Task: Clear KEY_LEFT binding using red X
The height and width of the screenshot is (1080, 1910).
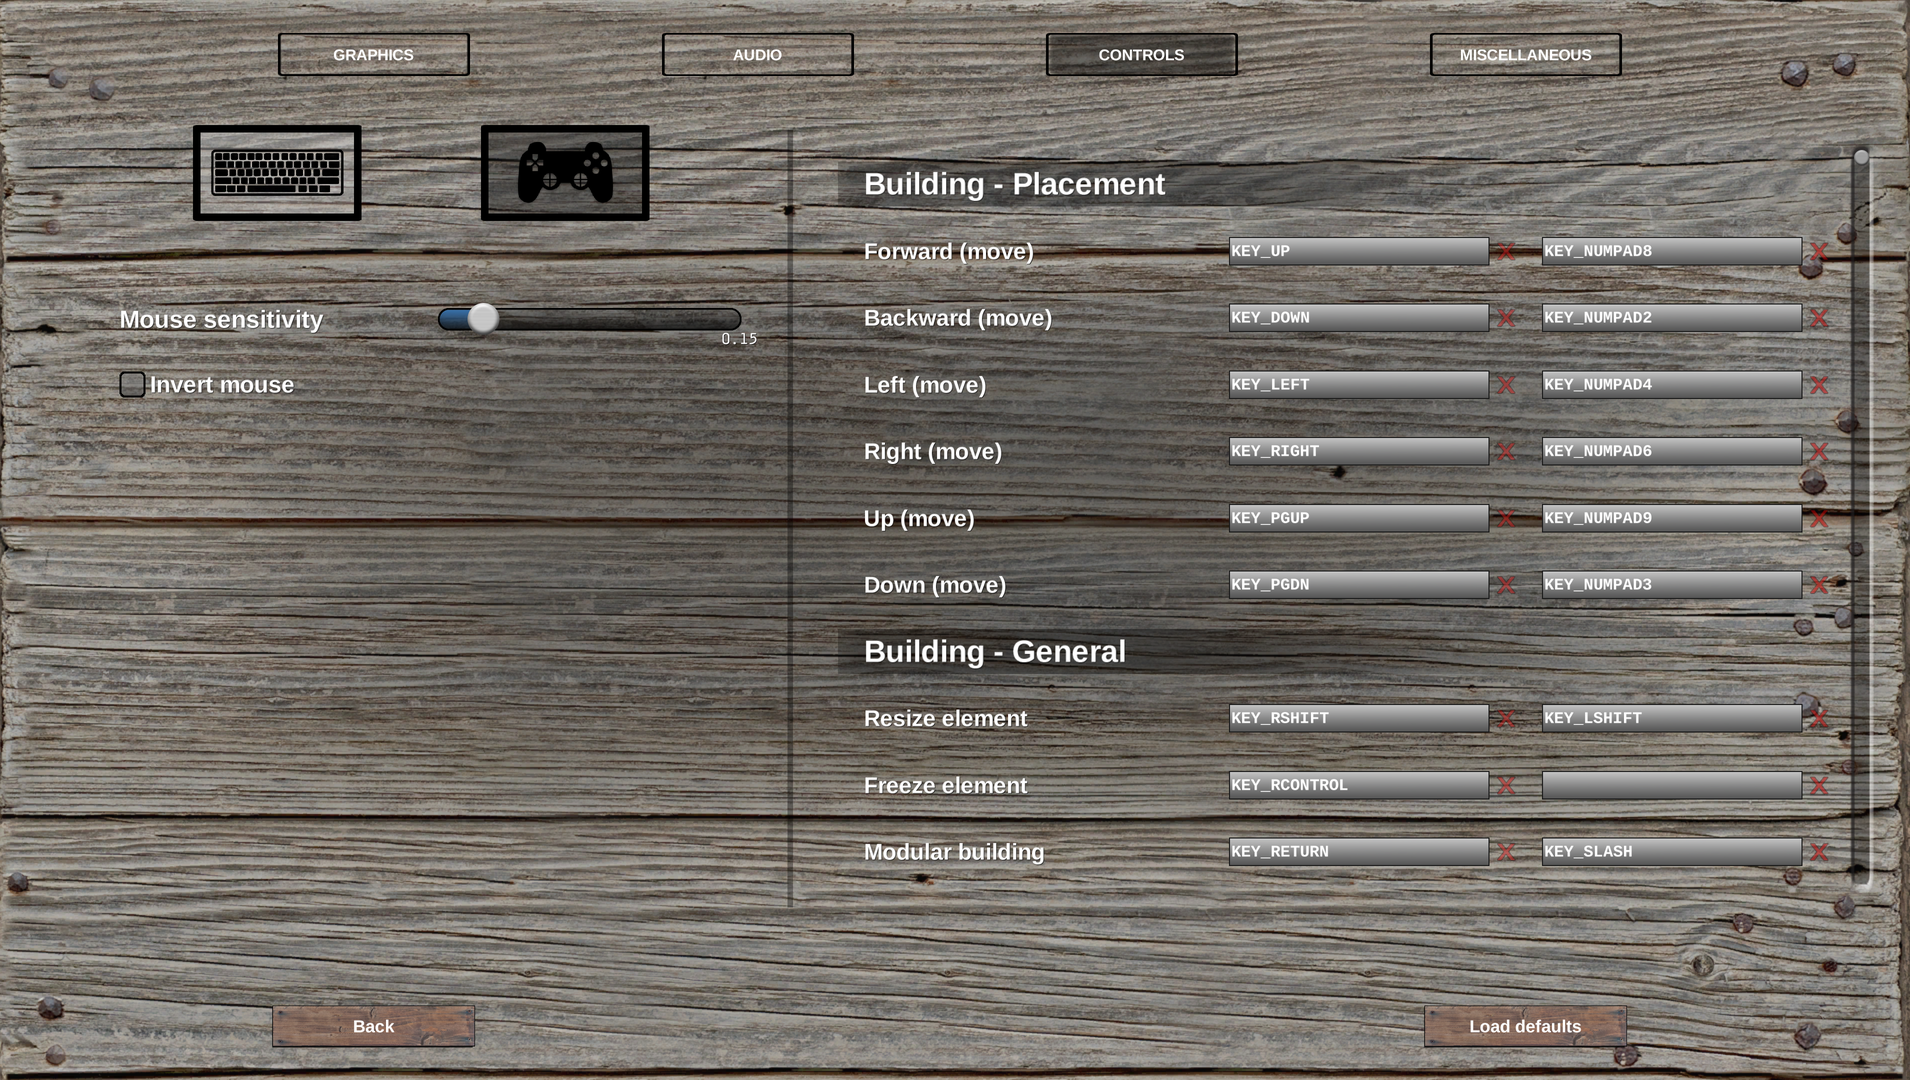Action: 1506,385
